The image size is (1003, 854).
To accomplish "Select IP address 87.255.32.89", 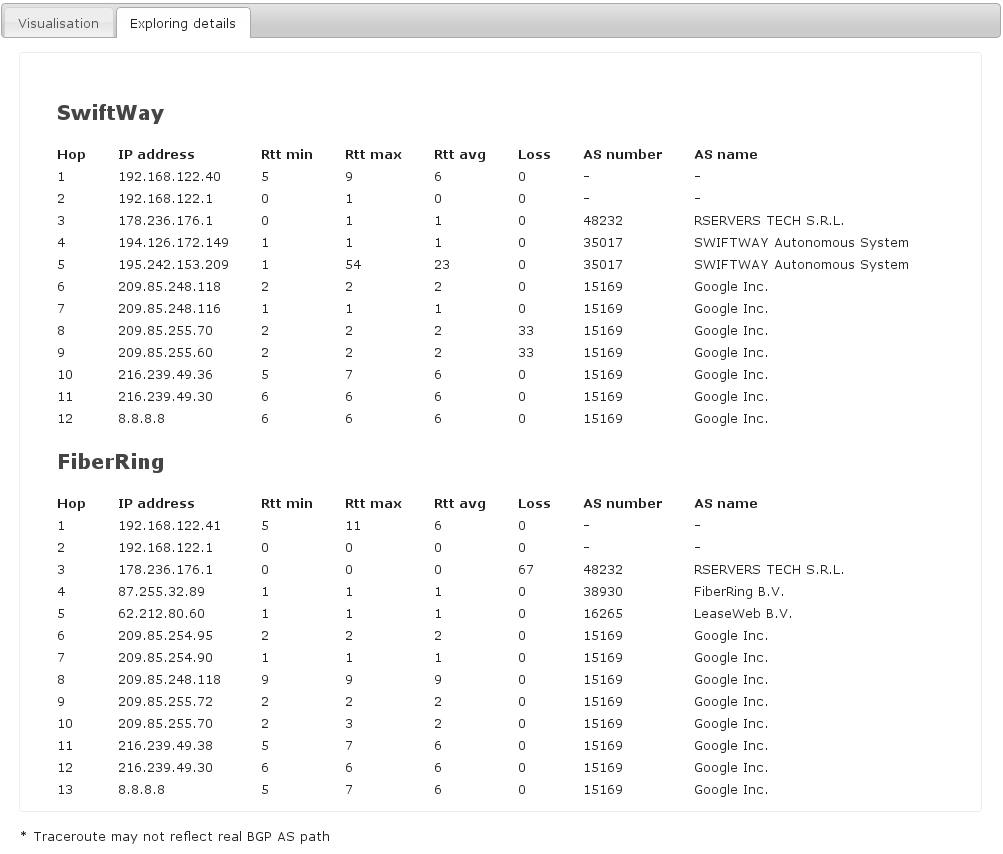I will pyautogui.click(x=161, y=592).
